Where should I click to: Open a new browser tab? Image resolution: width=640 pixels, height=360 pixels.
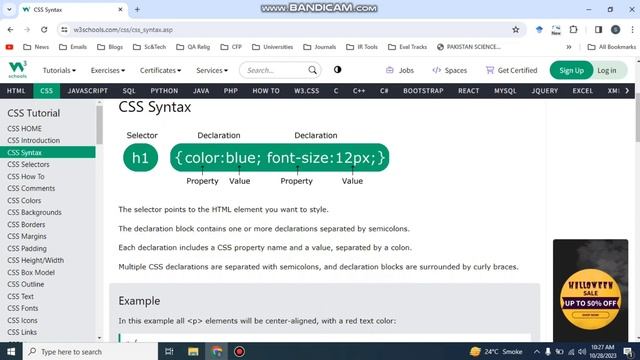pyautogui.click(x=137, y=9)
